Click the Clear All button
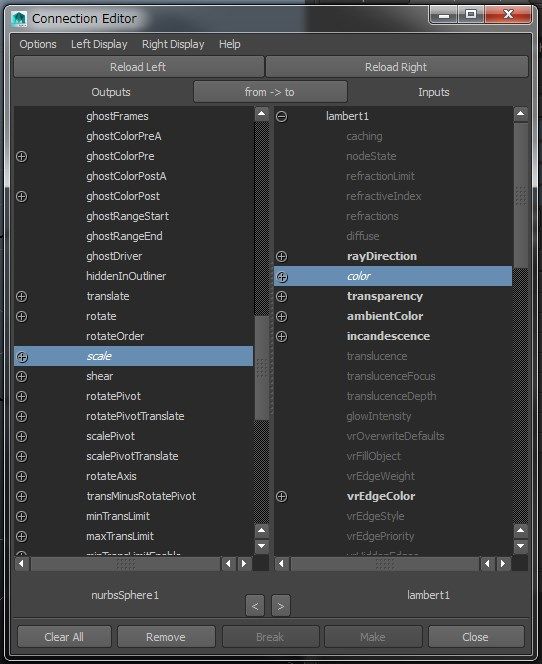542x664 pixels. point(64,637)
